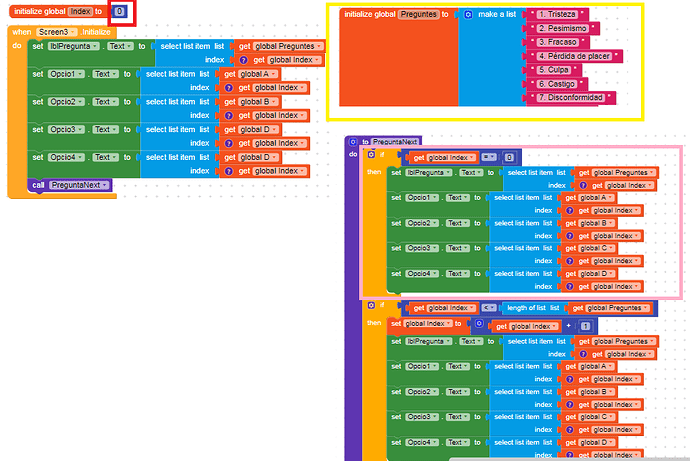Click gear icon on the first if block
The image size is (690, 461).
(369, 156)
